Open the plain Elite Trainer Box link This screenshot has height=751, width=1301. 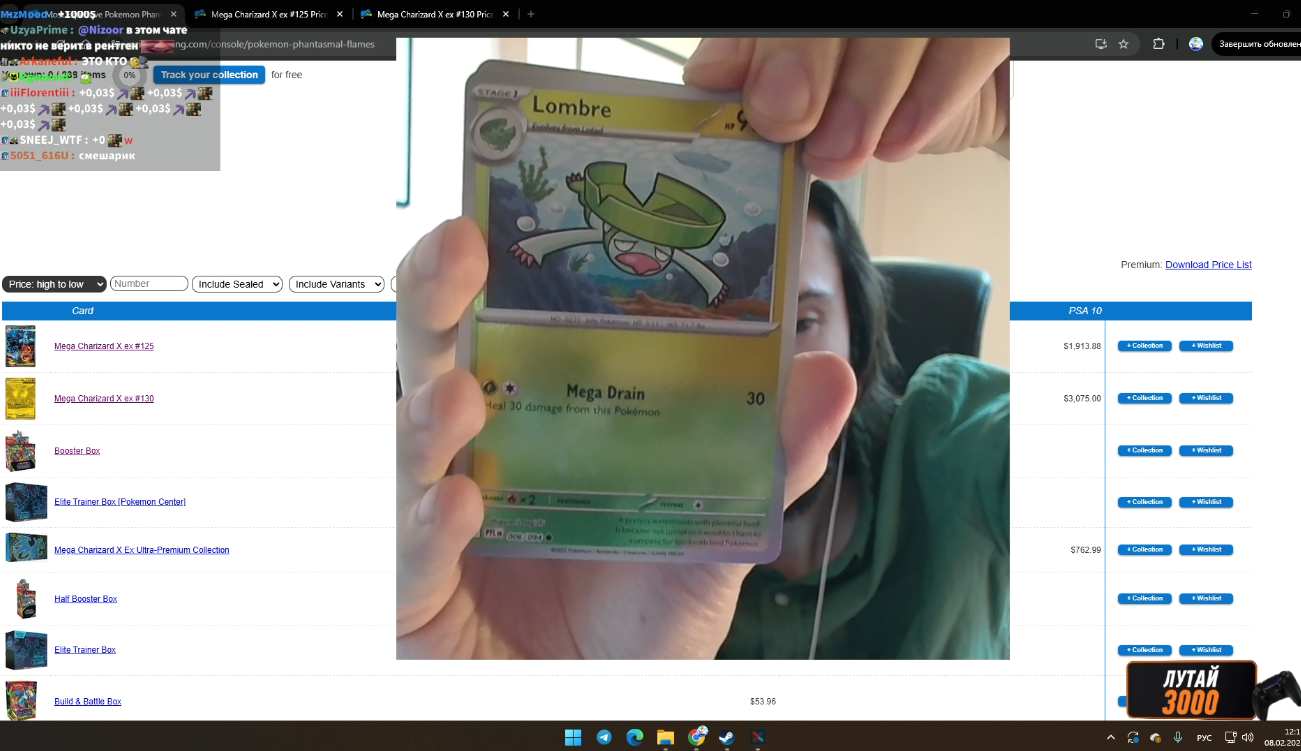click(85, 650)
